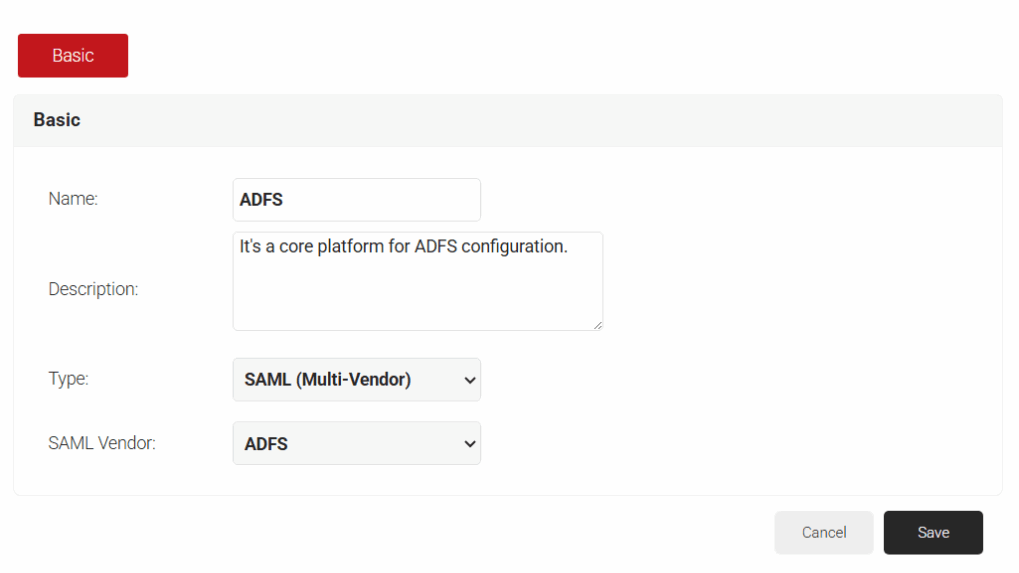Click the red Basic tab button
This screenshot has height=573, width=1019.
(73, 56)
